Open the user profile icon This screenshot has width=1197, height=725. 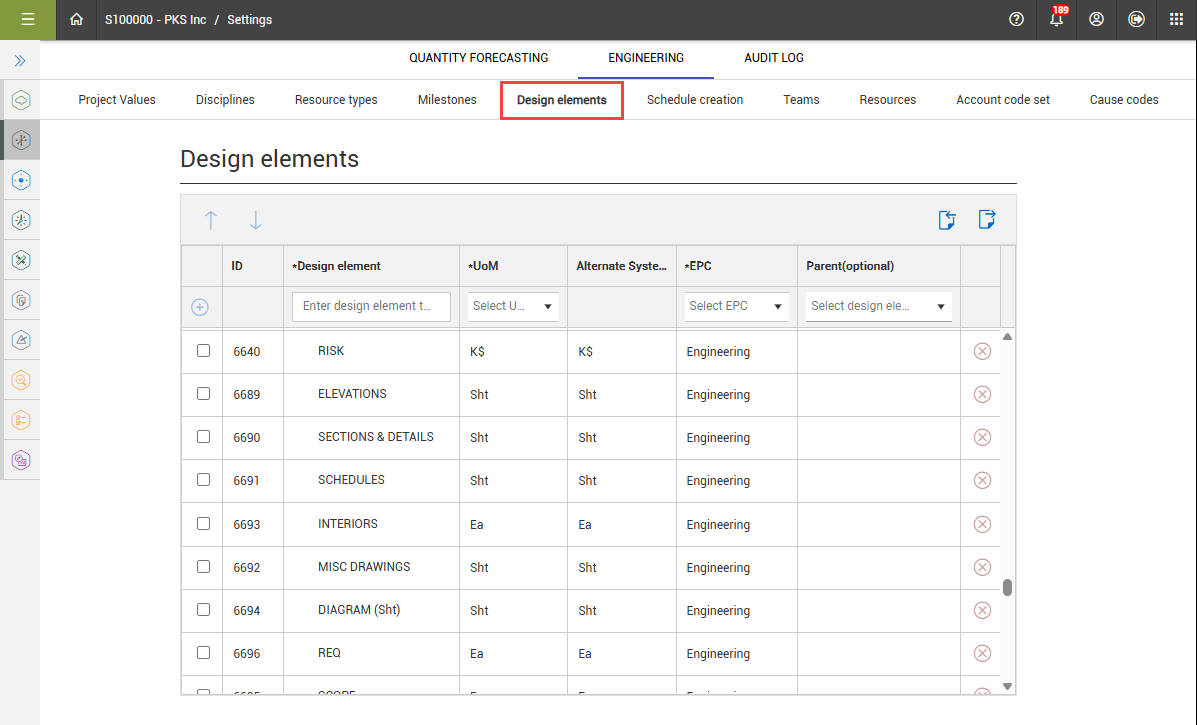[x=1096, y=20]
